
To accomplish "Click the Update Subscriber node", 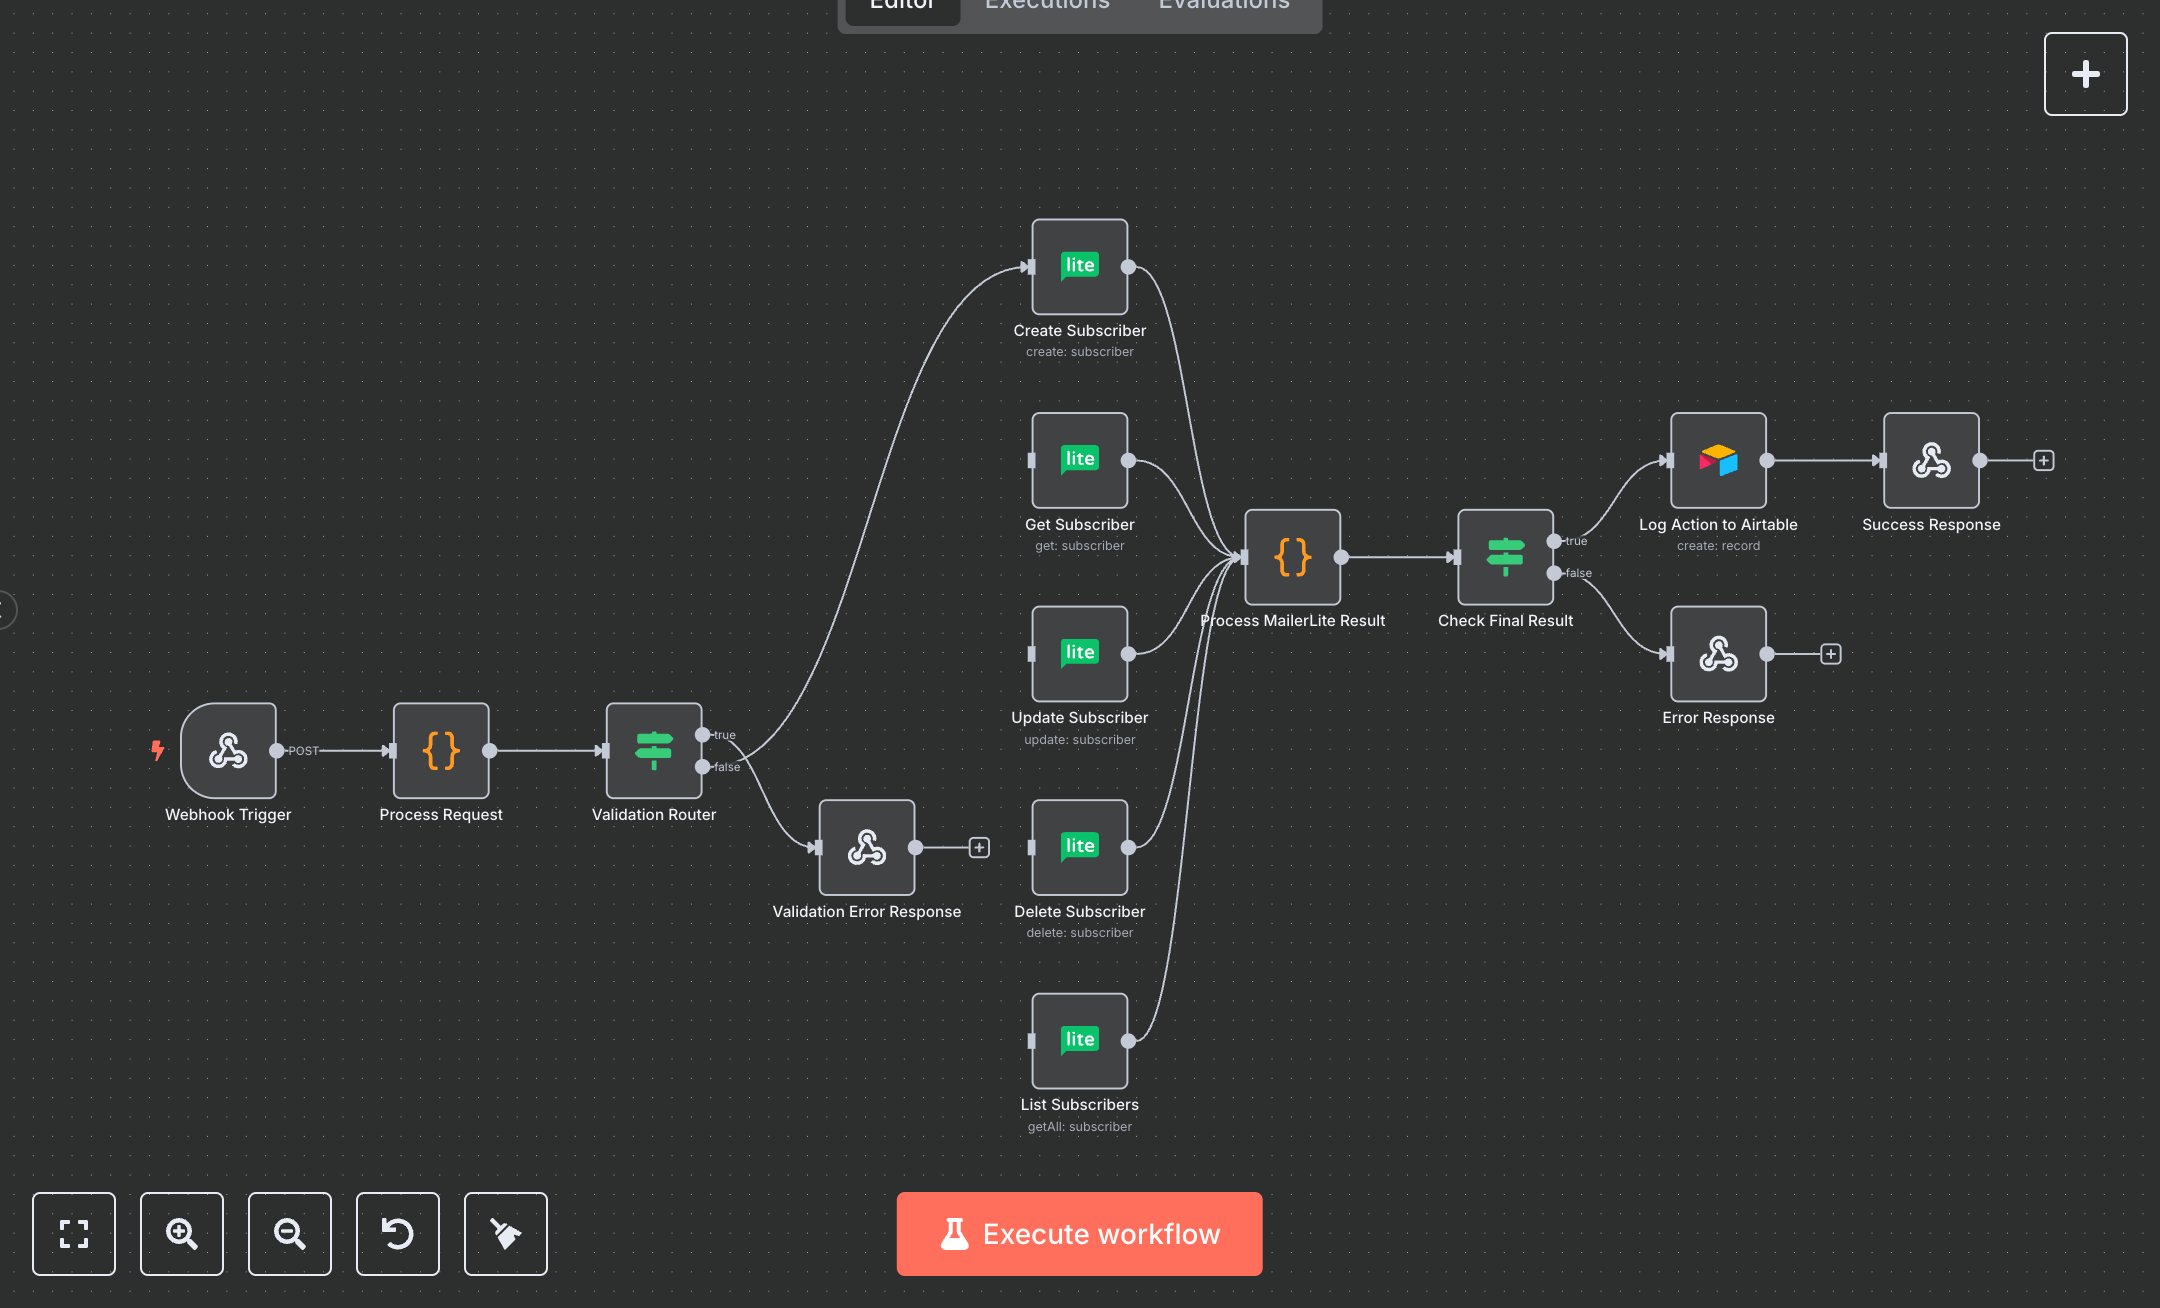I will [1079, 653].
